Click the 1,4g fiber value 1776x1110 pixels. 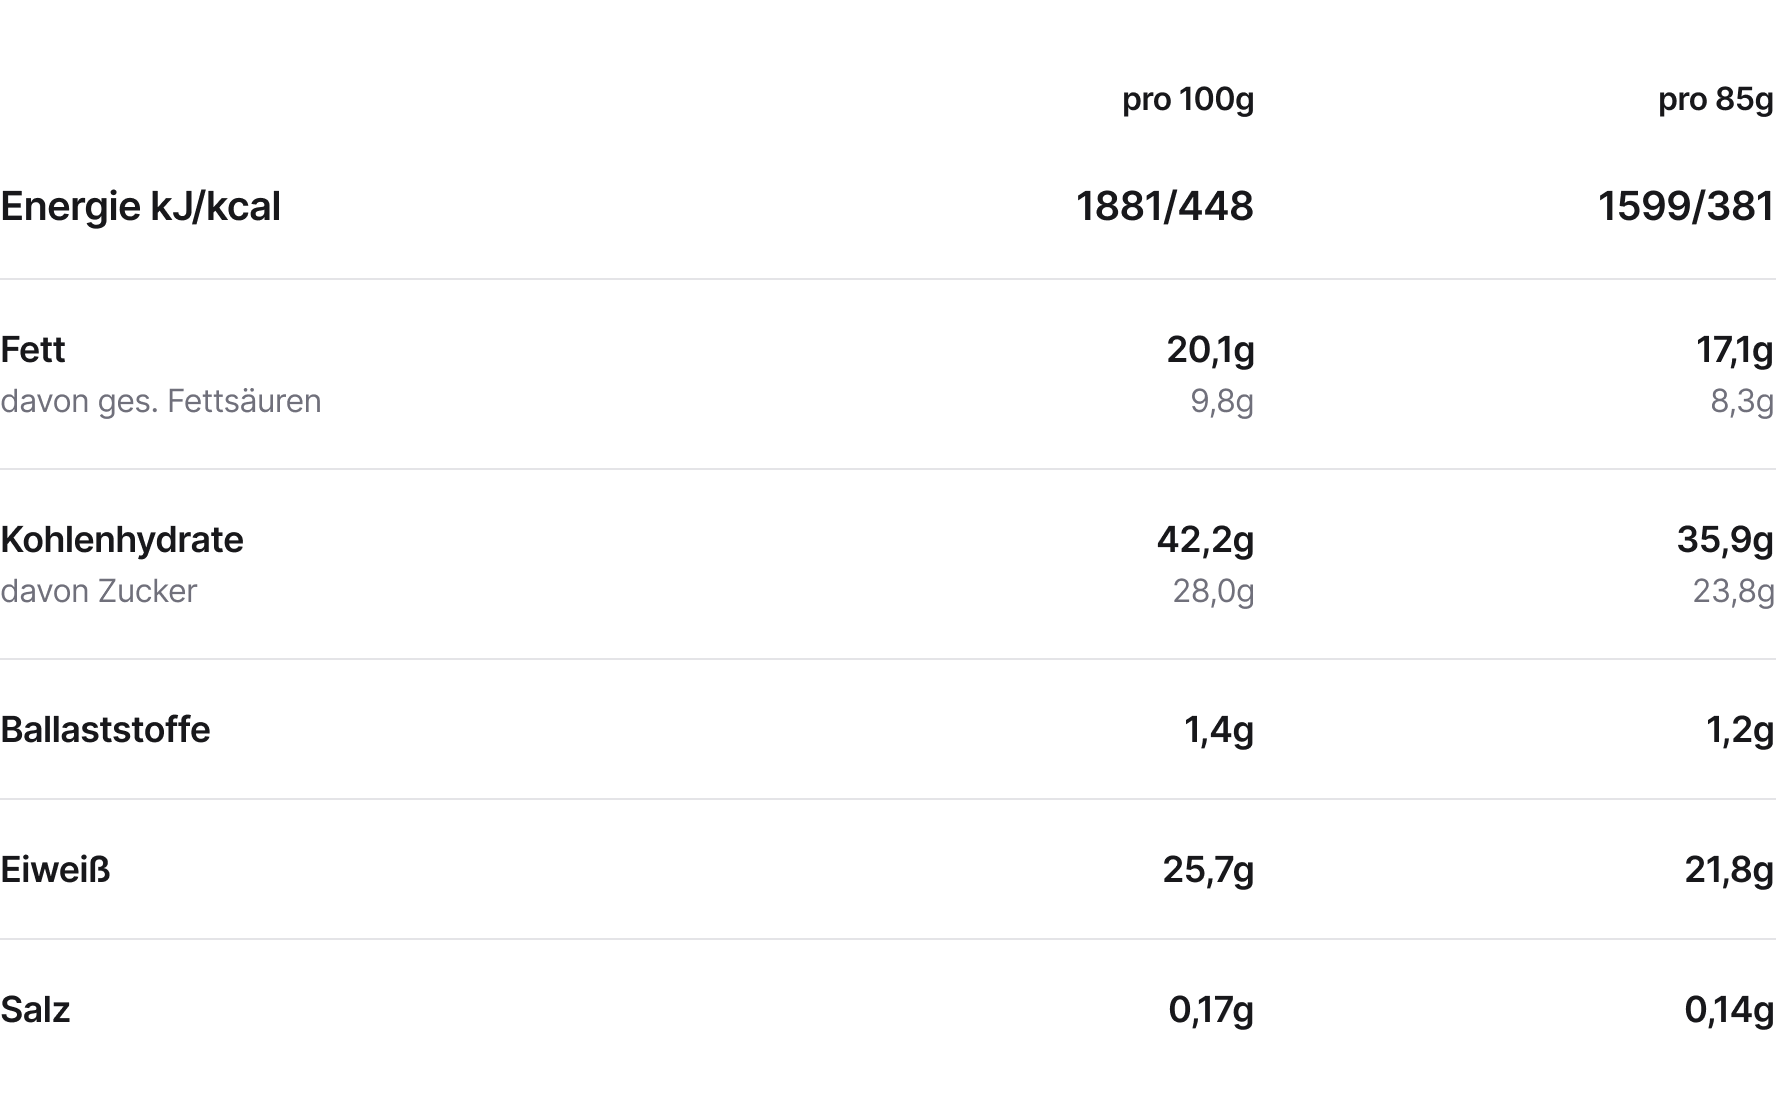[x=1218, y=730]
